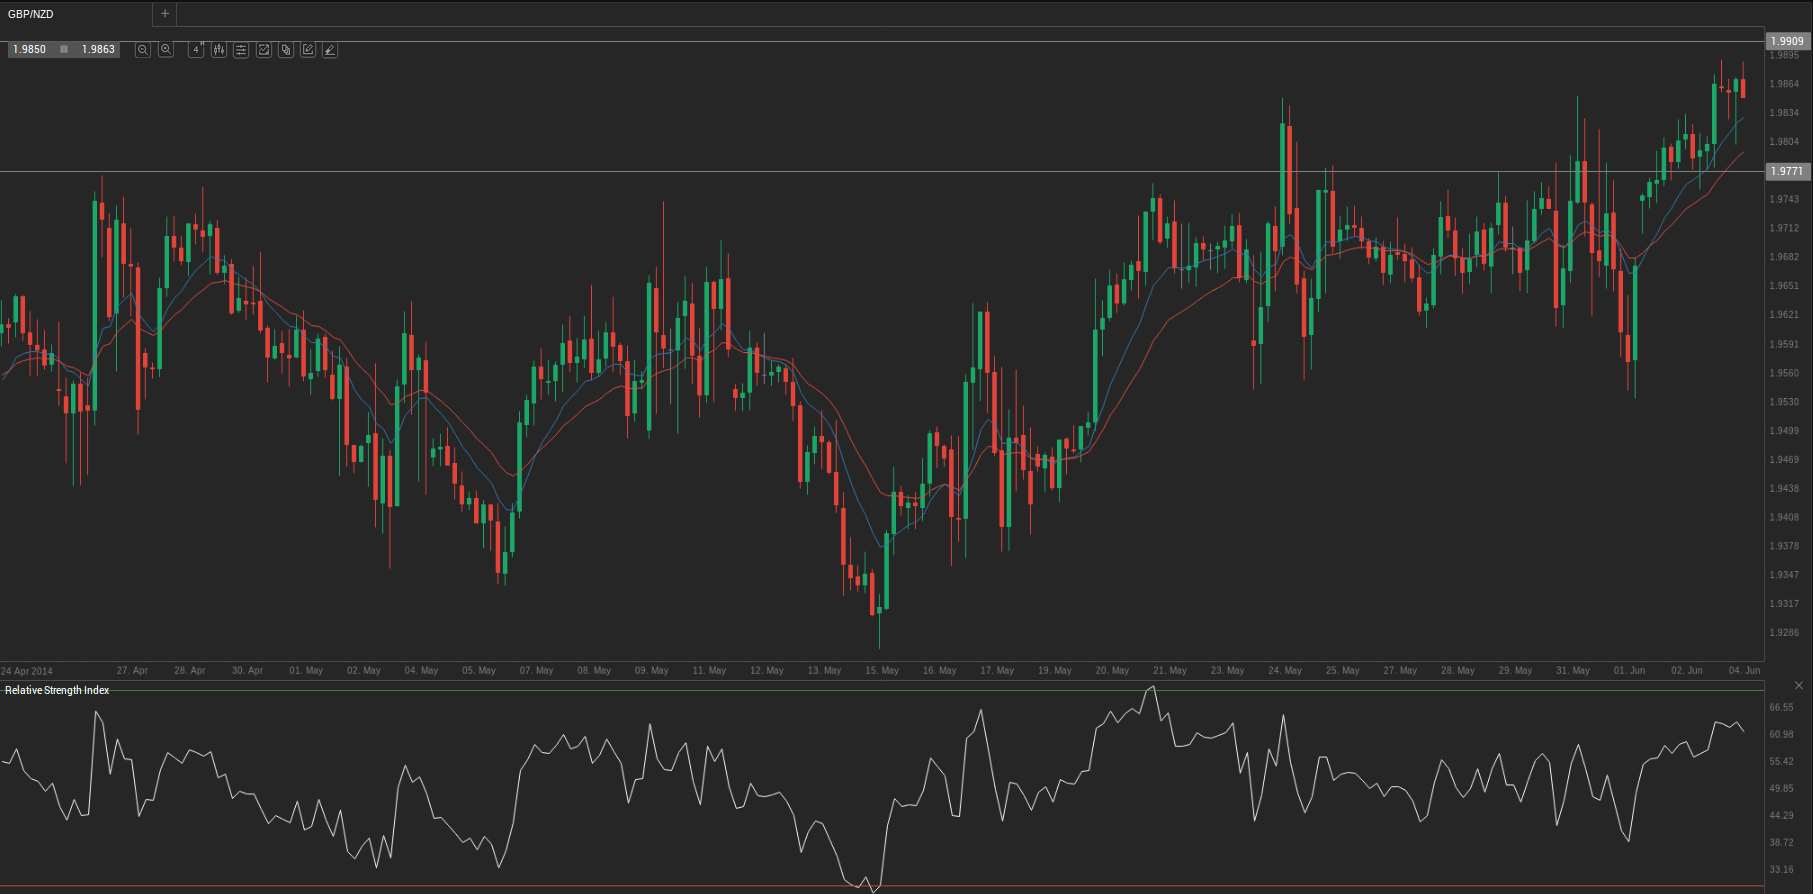Click the Relative Strength Index title
Screen dimensions: 1813x894
tap(57, 690)
